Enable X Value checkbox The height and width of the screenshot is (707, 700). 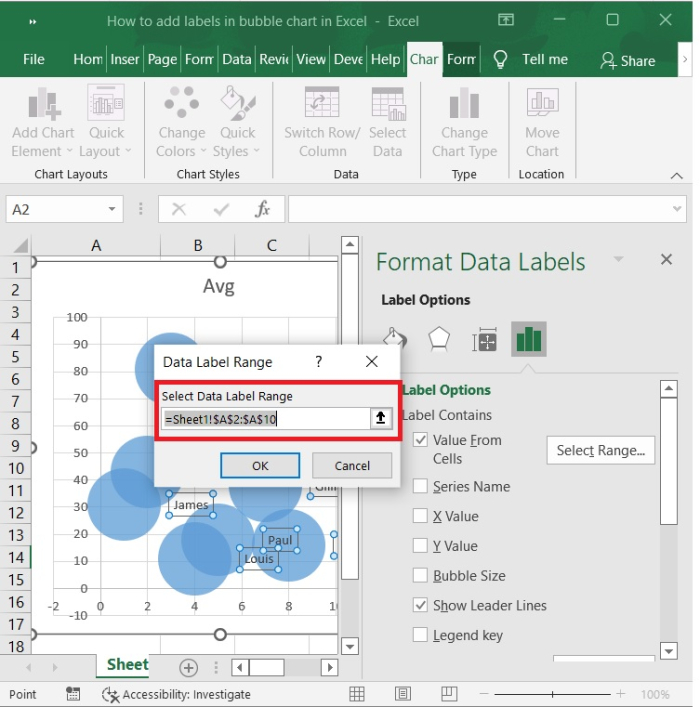pos(420,515)
